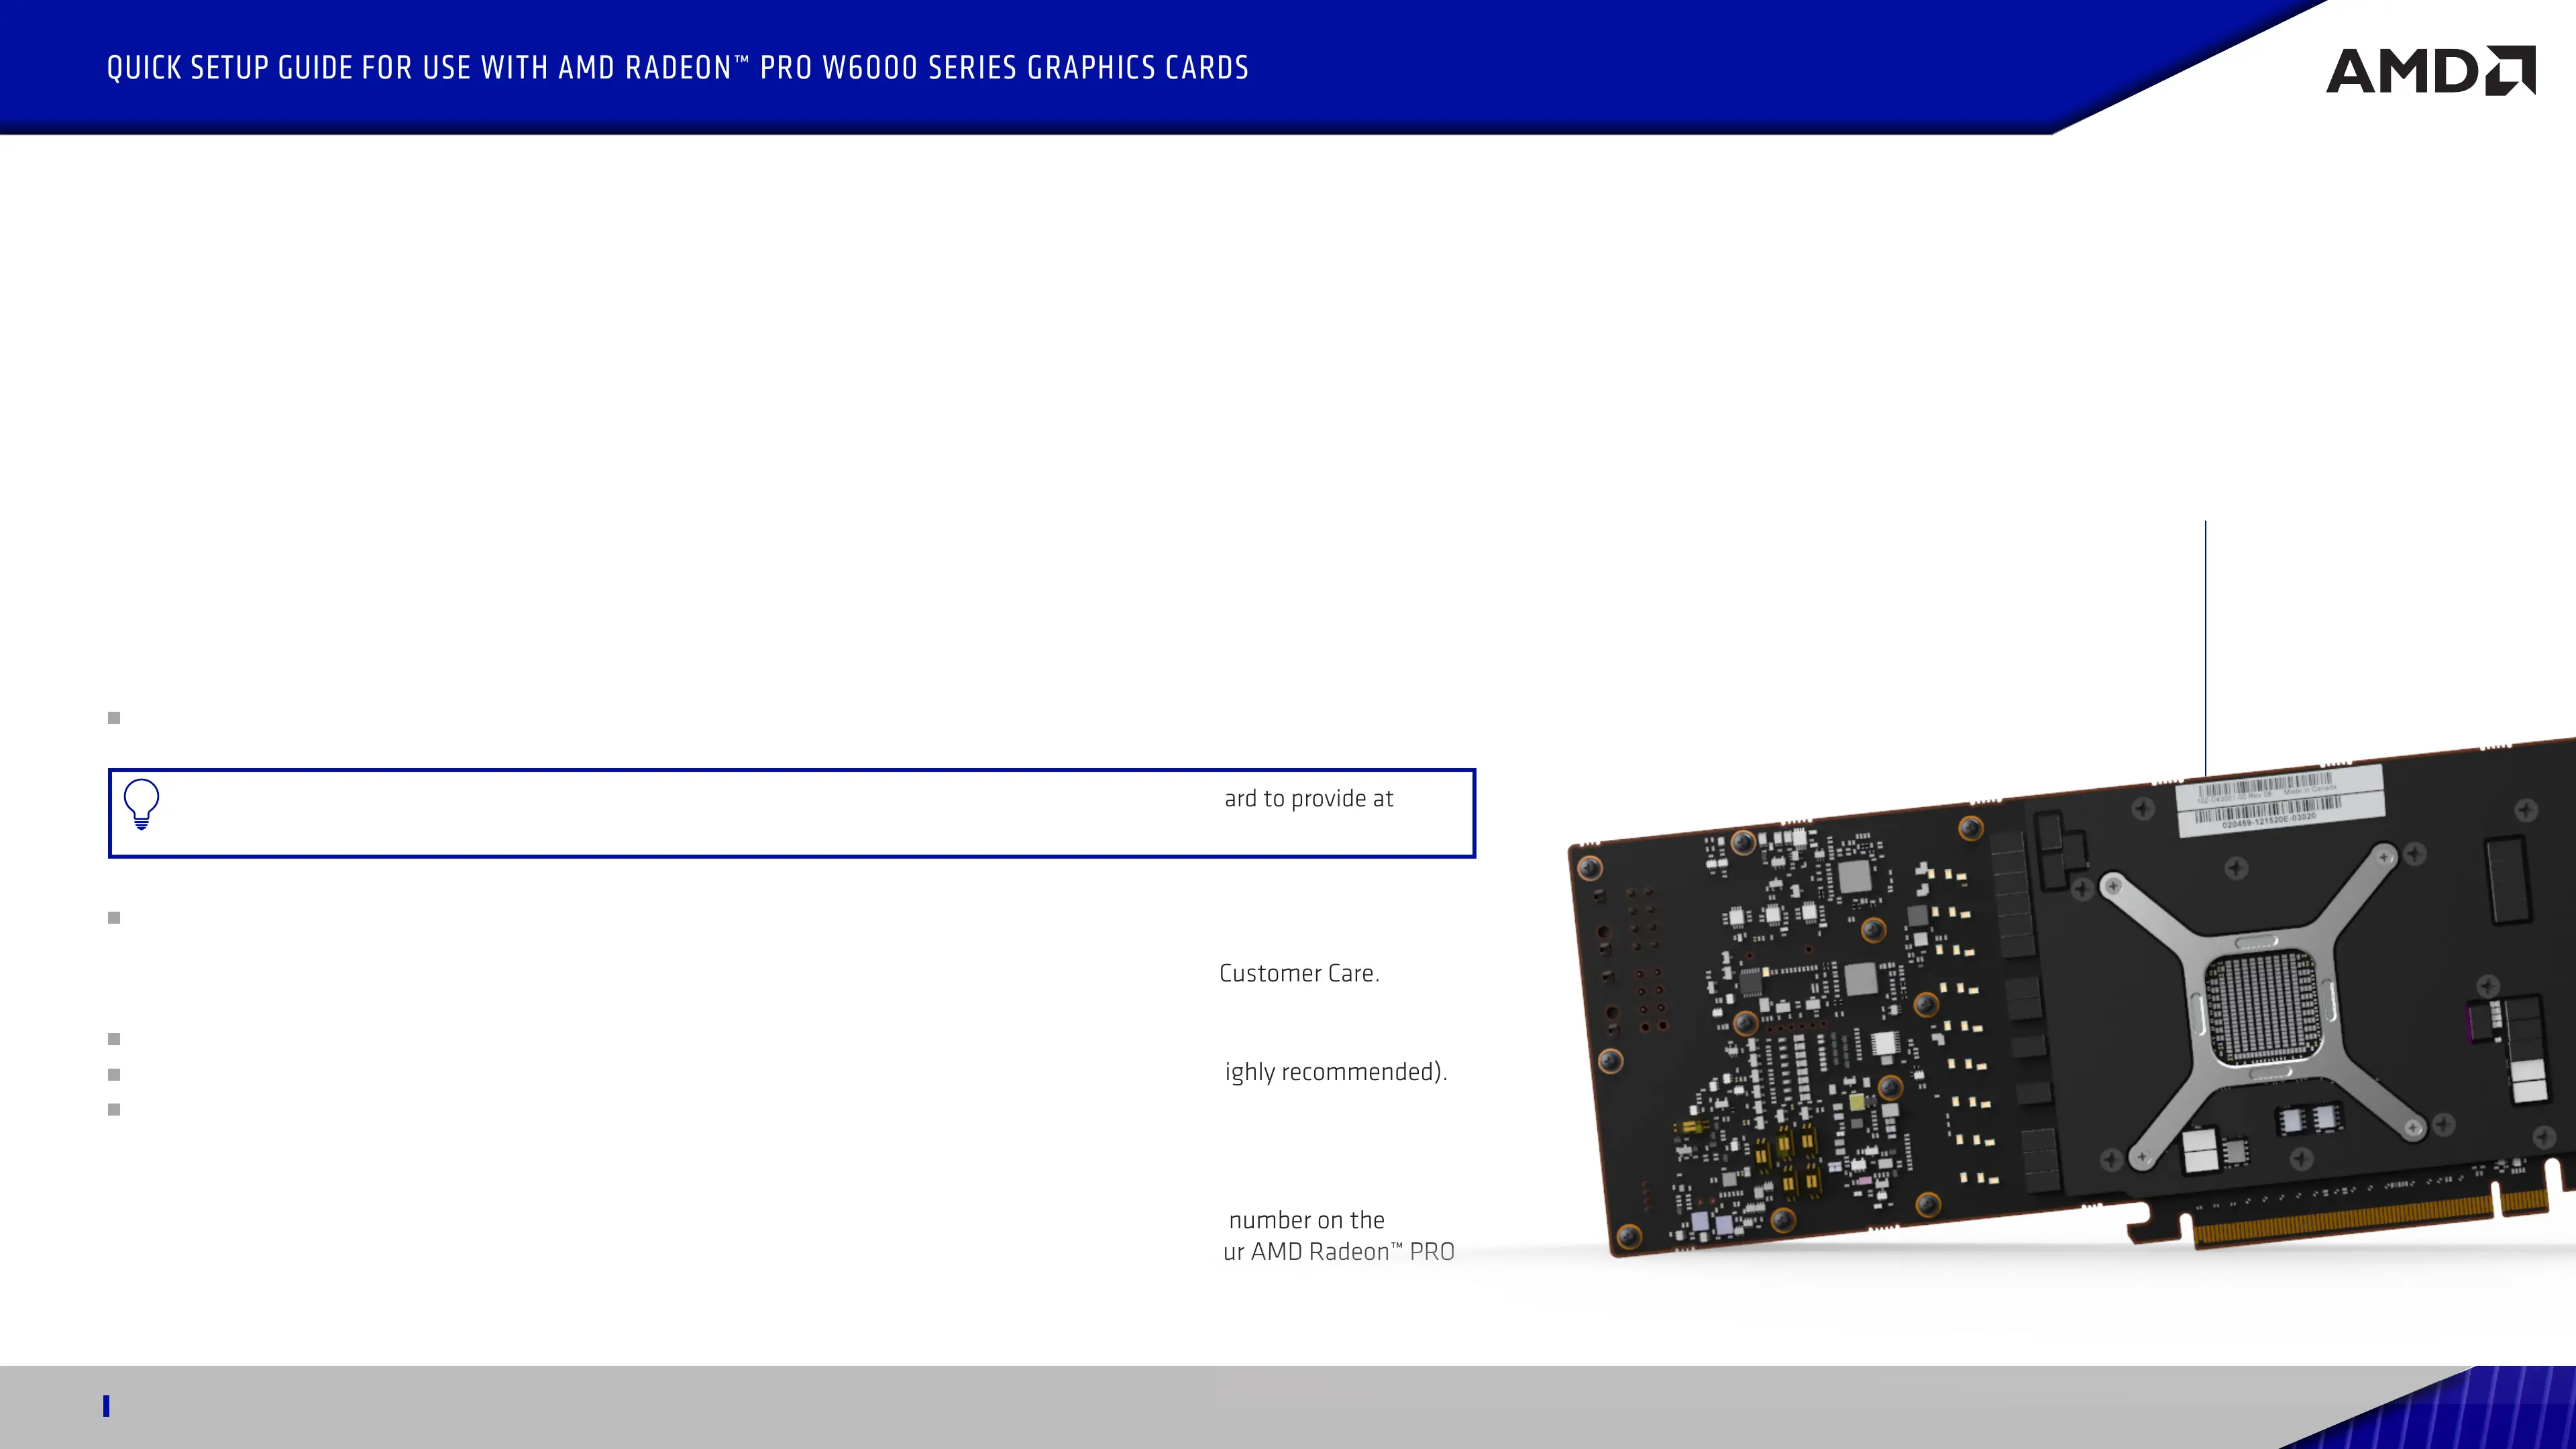Image resolution: width=2576 pixels, height=1449 pixels.
Task: Click the lightbulb tip icon
Action: [141, 804]
